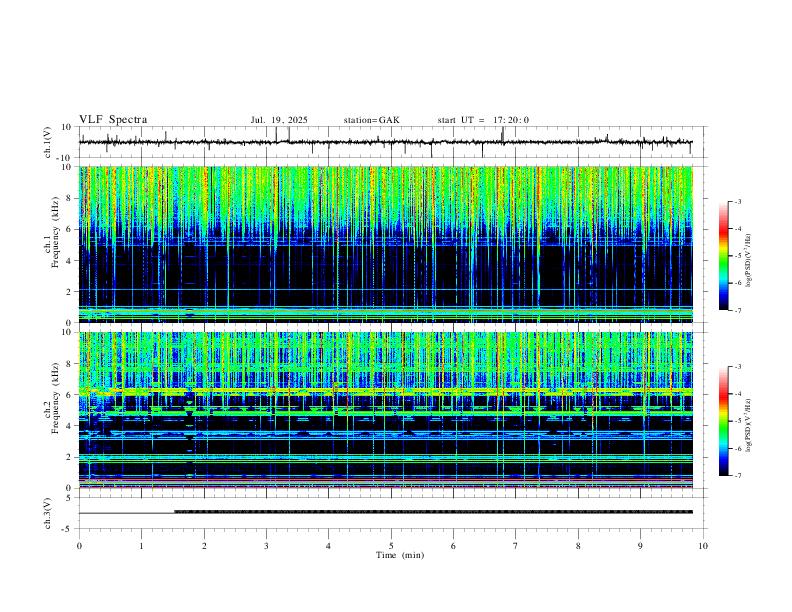Click time axis tick label '3'

[266, 546]
